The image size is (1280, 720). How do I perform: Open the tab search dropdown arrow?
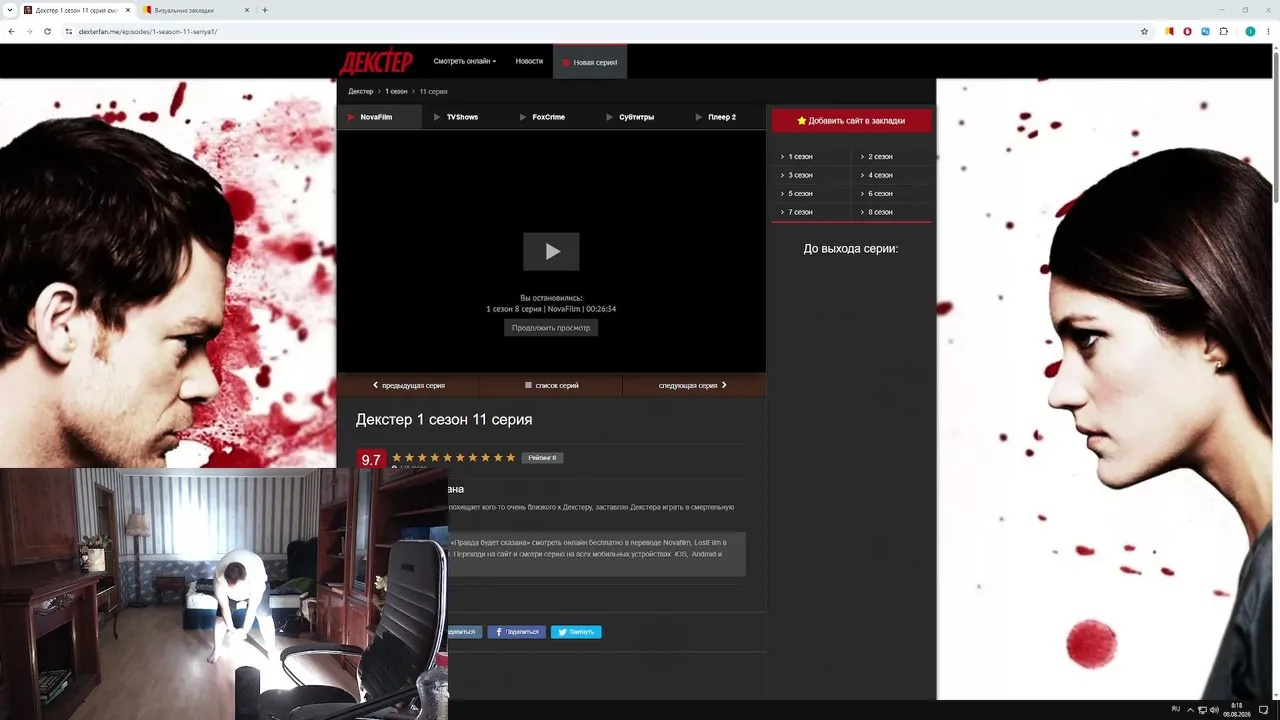point(9,10)
